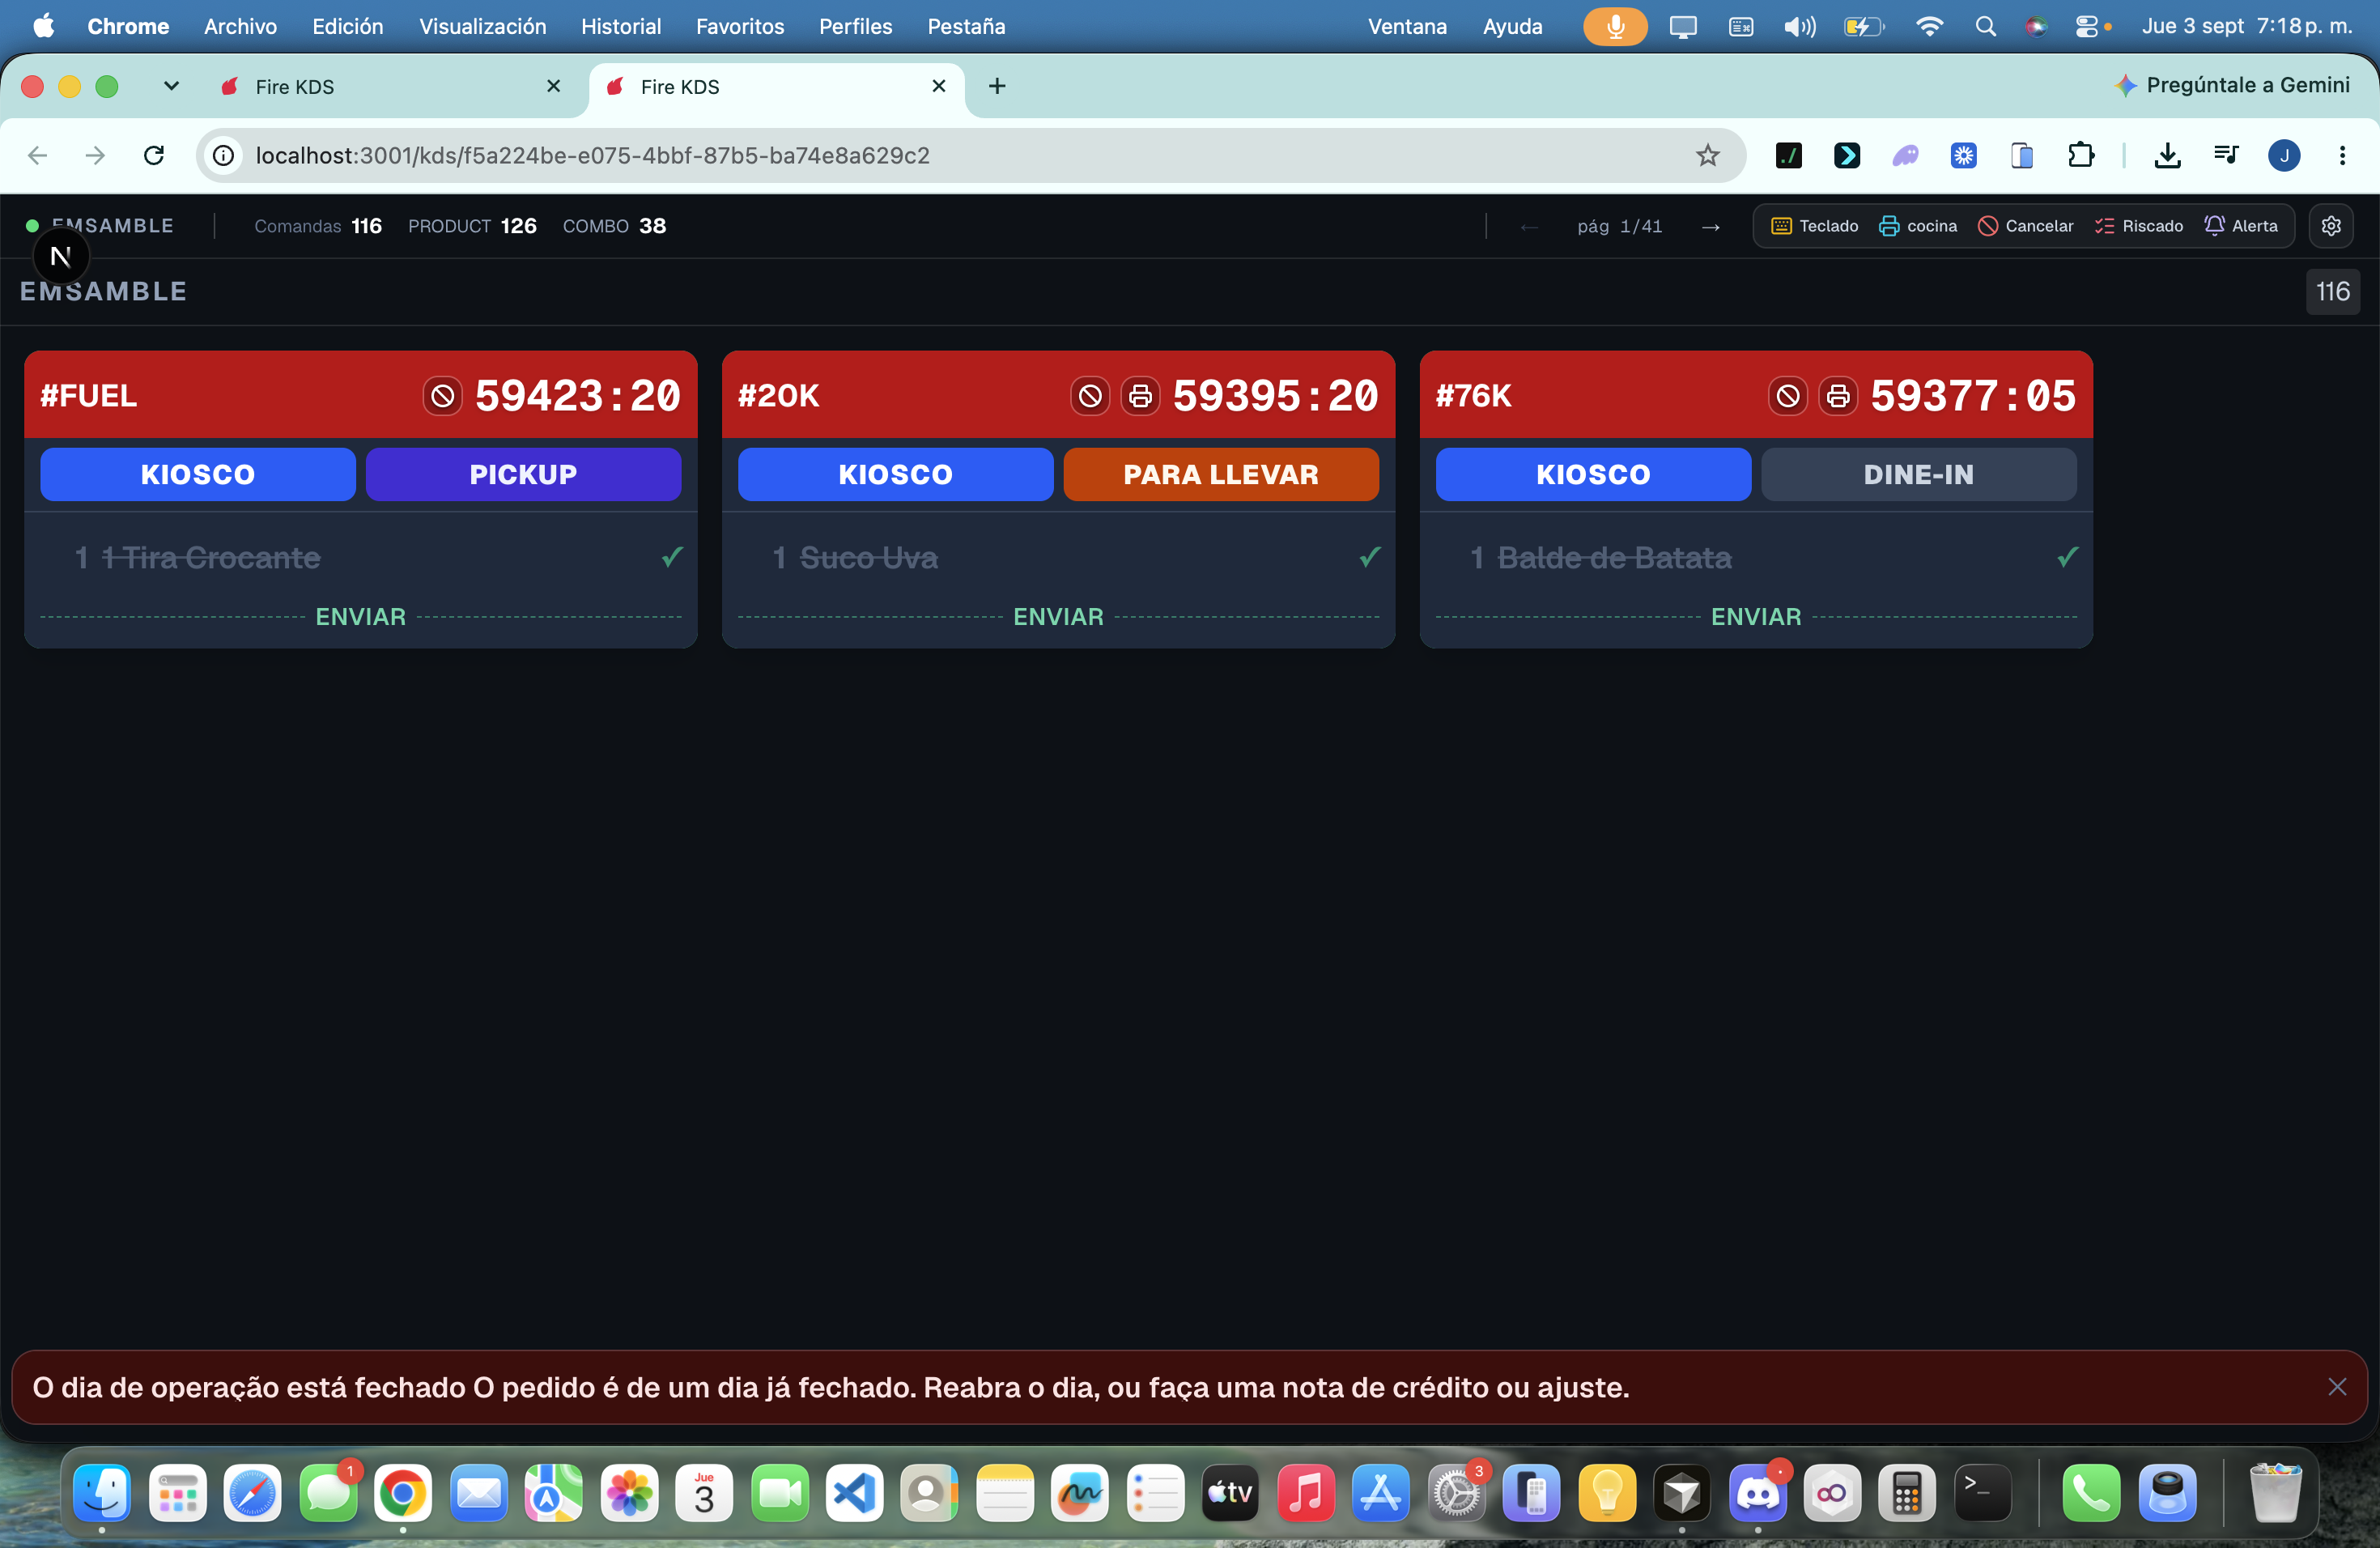2380x1548 pixels.
Task: Dismiss the closed-day error banner
Action: tap(2337, 1387)
